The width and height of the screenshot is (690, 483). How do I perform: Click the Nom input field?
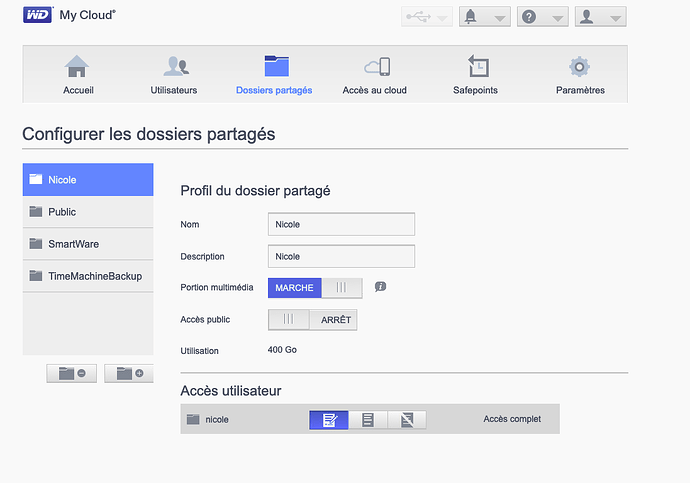[x=341, y=224]
